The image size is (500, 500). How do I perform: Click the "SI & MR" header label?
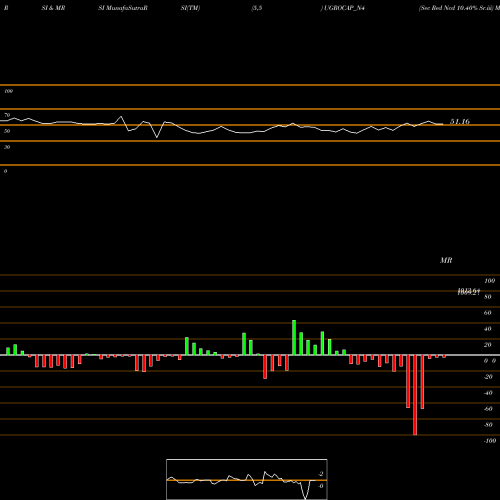53,8
